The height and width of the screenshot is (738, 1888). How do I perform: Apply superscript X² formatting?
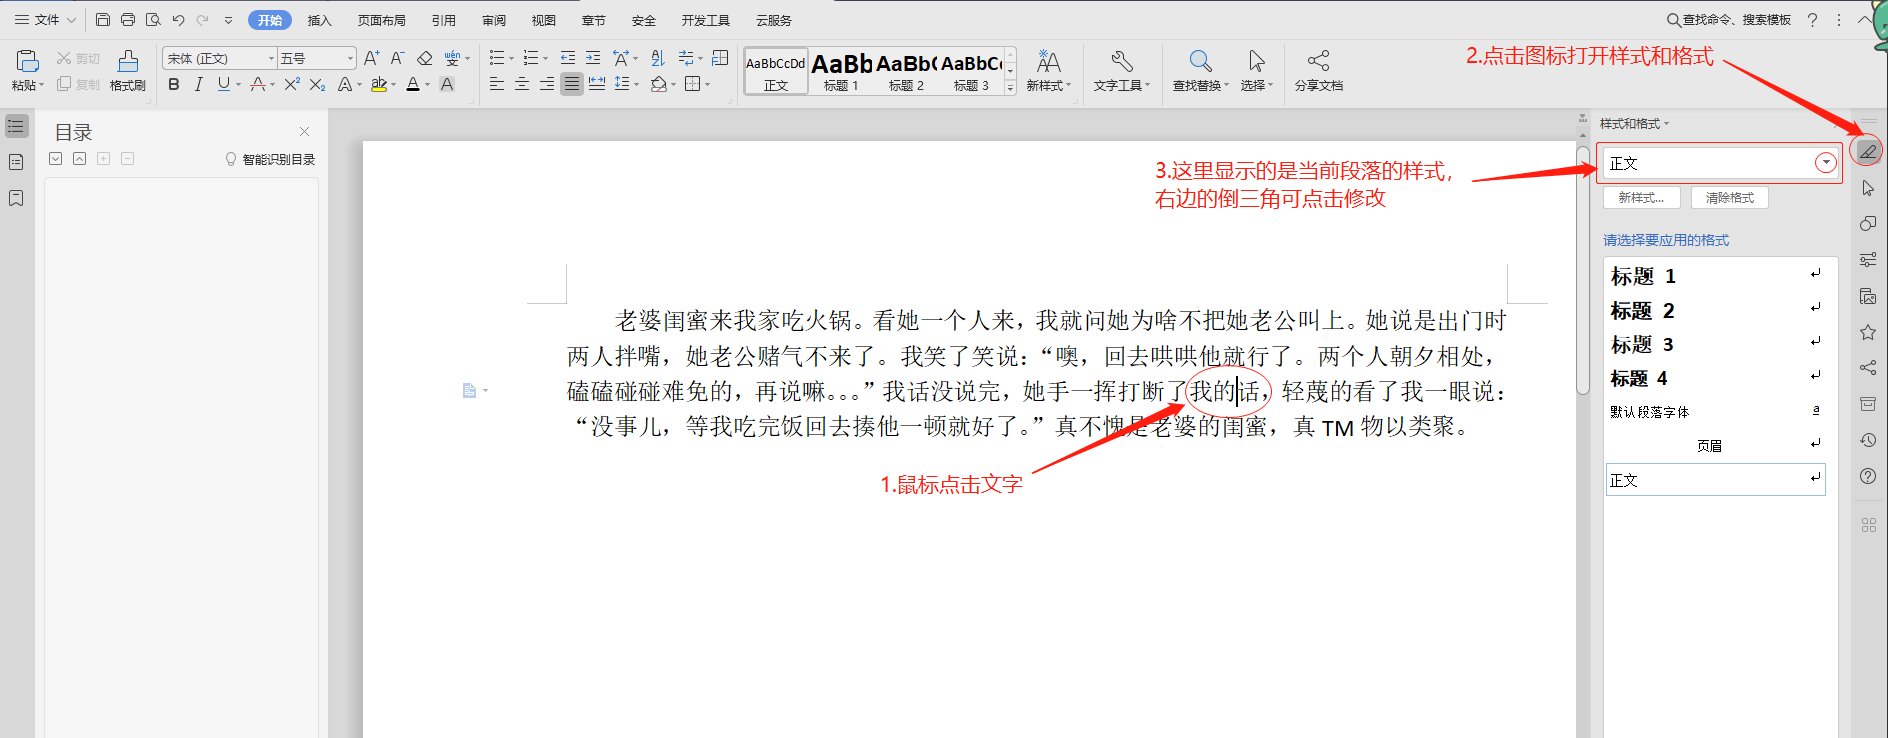coord(292,84)
